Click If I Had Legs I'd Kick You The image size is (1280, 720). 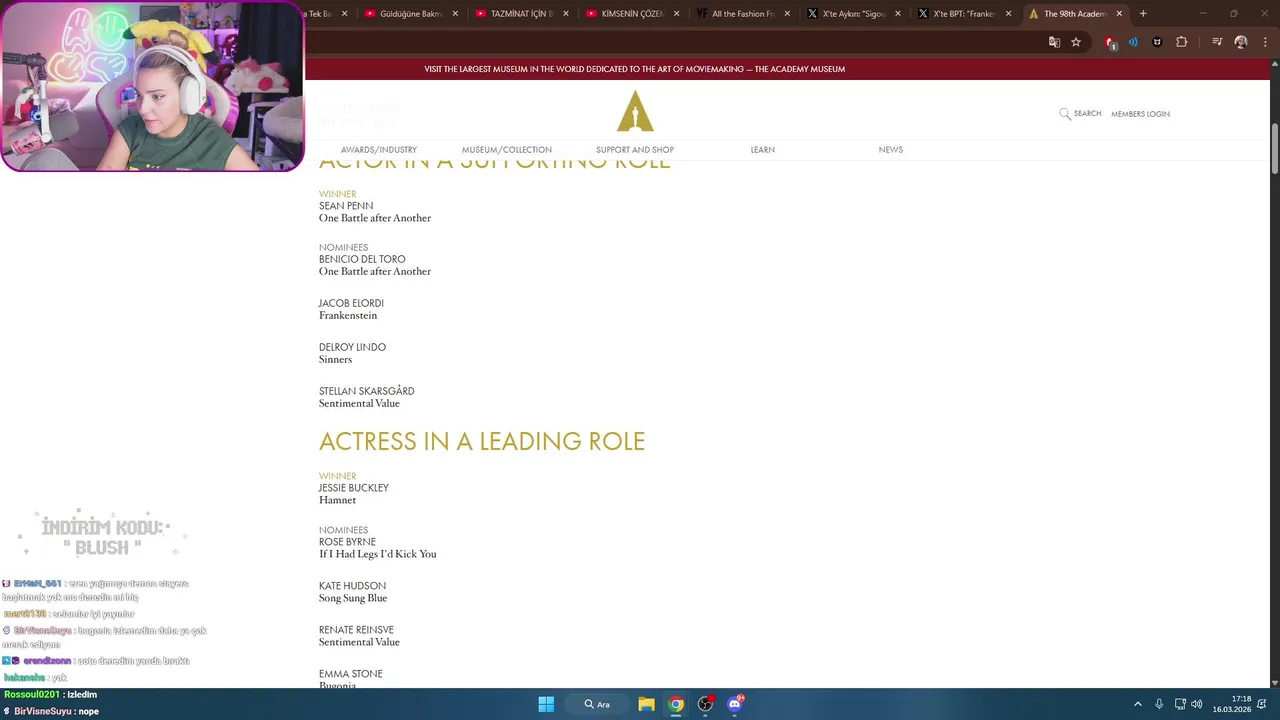coord(378,554)
